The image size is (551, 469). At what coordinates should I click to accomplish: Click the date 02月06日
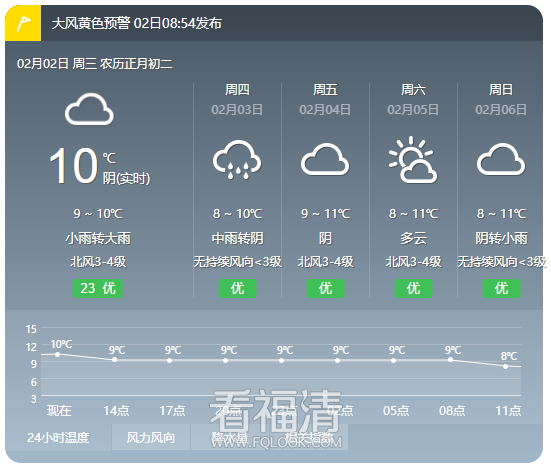coord(501,110)
